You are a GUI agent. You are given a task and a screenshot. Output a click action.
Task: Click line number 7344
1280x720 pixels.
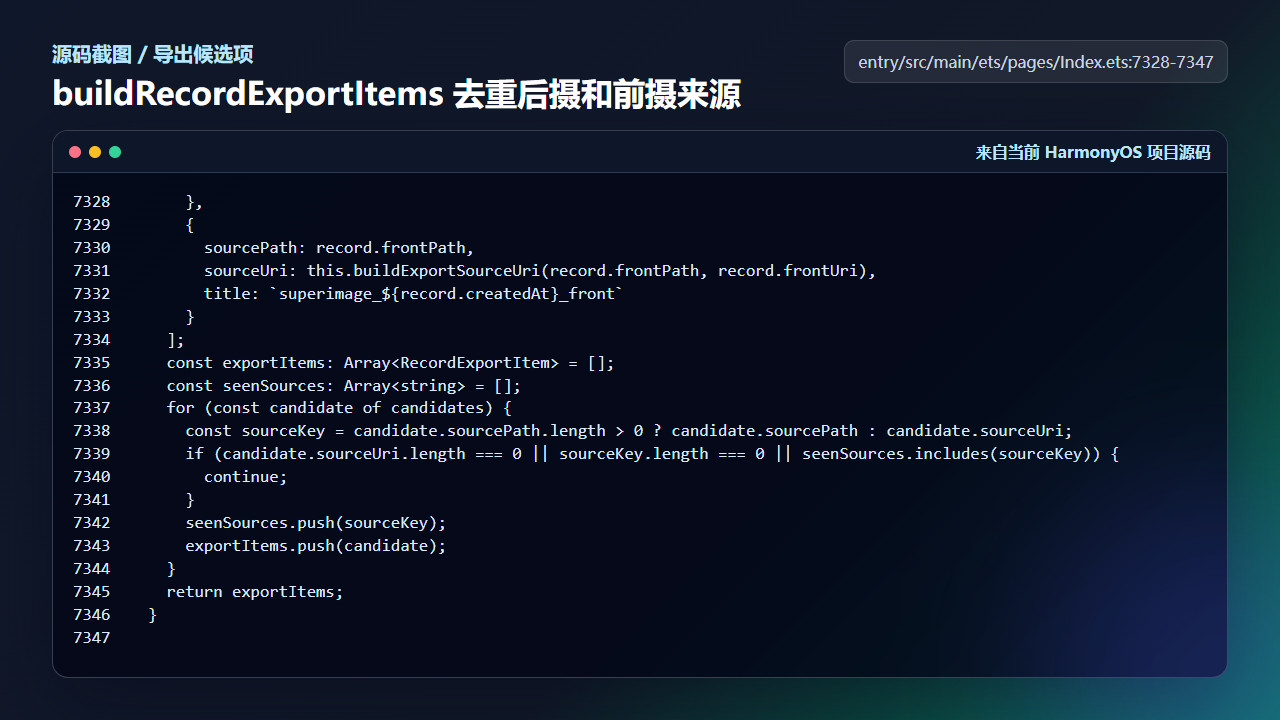pos(92,570)
